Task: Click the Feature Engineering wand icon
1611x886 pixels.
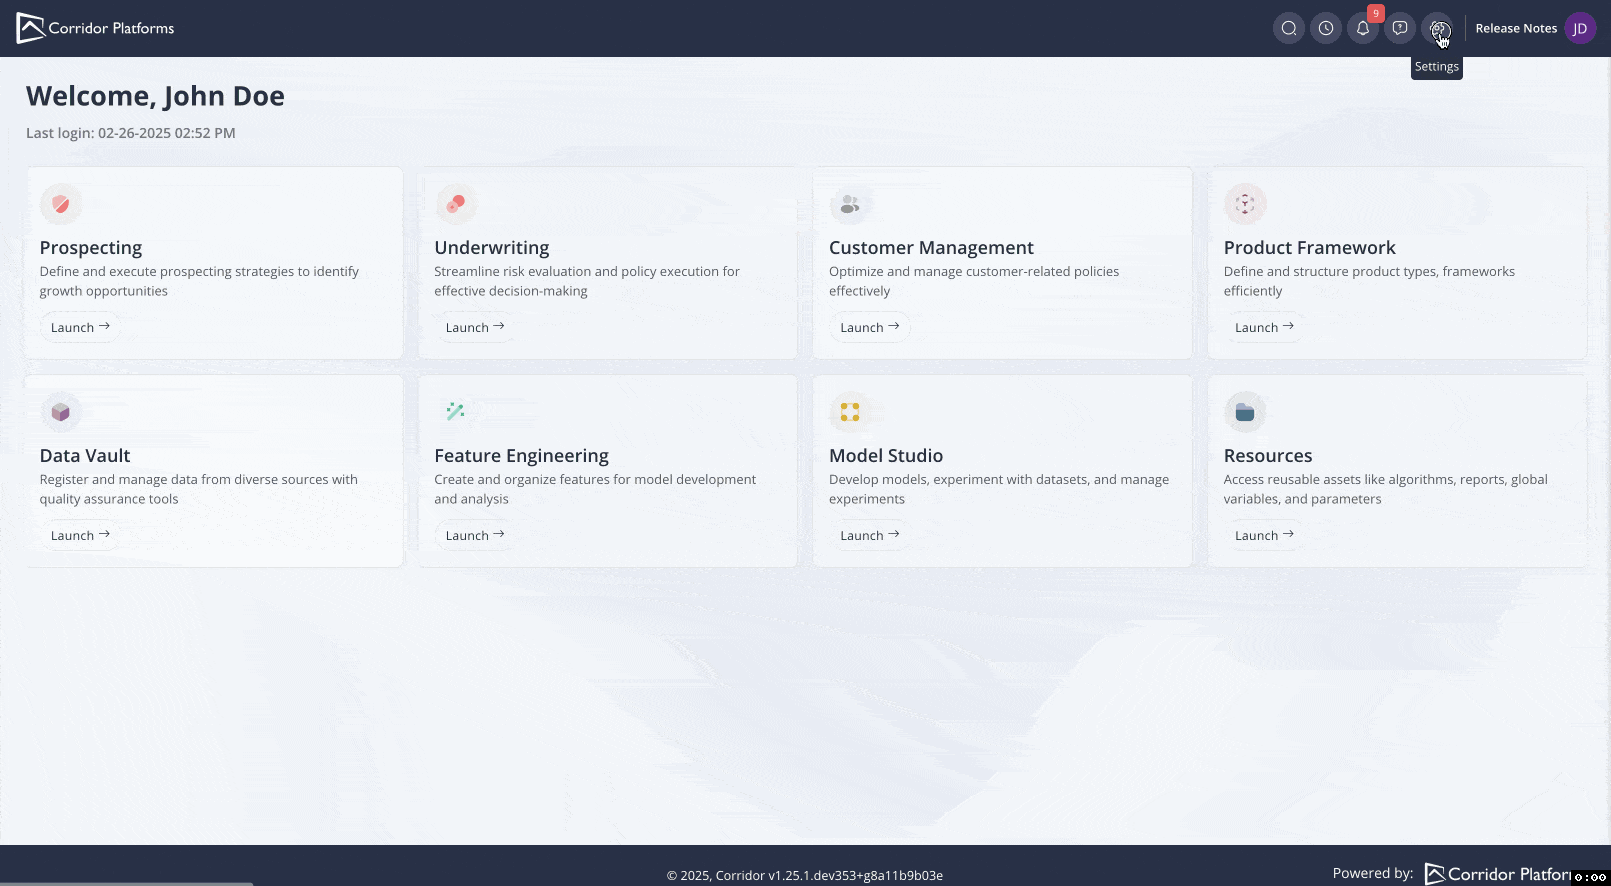Action: coord(455,411)
